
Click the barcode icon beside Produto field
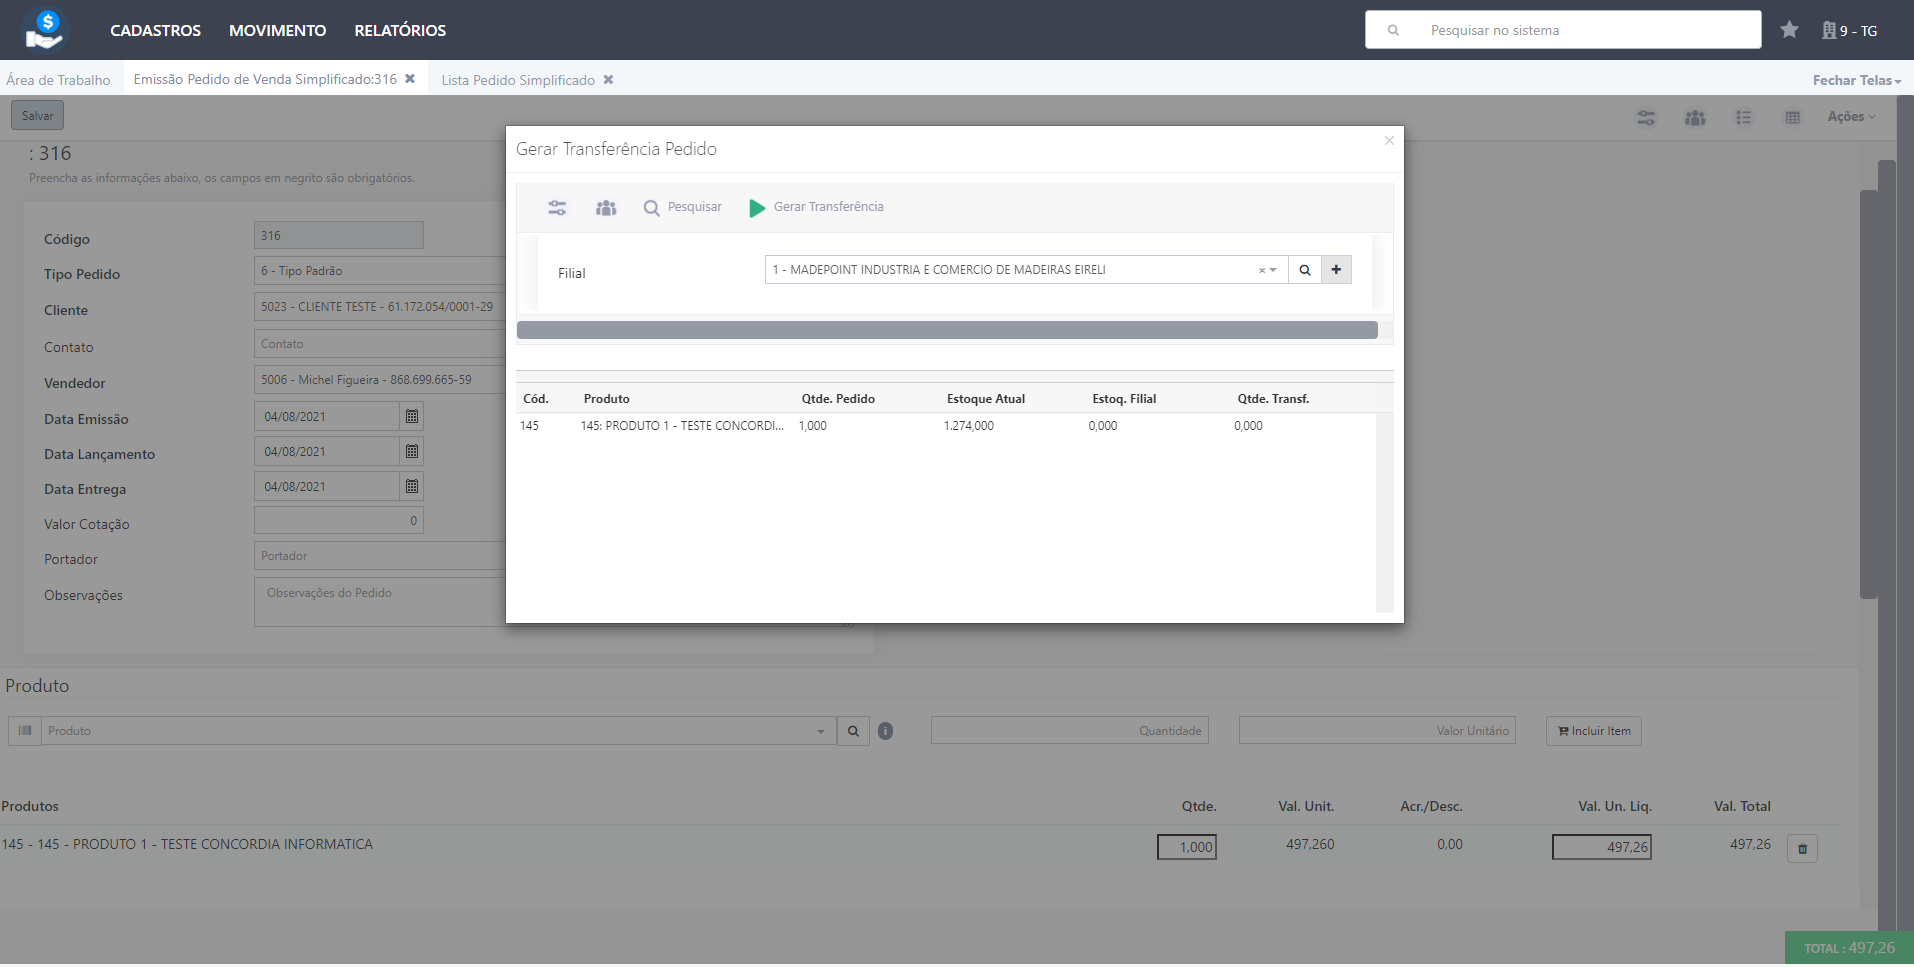[x=25, y=731]
